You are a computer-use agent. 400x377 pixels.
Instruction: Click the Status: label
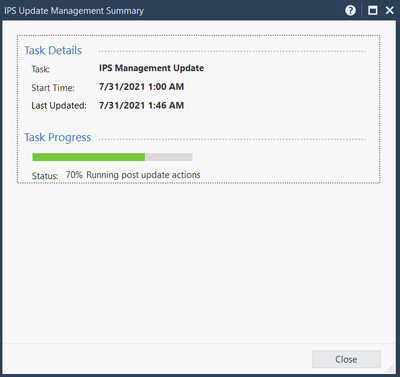[x=45, y=176]
